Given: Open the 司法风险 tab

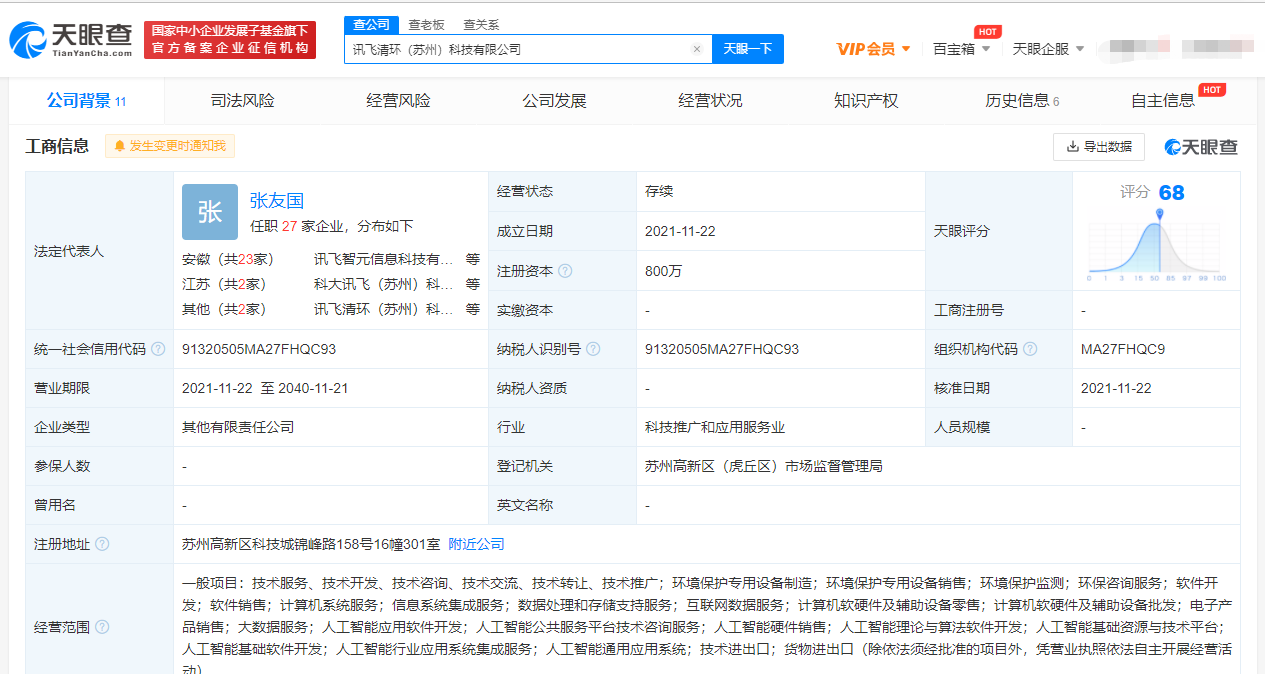Looking at the screenshot, I should click(242, 100).
